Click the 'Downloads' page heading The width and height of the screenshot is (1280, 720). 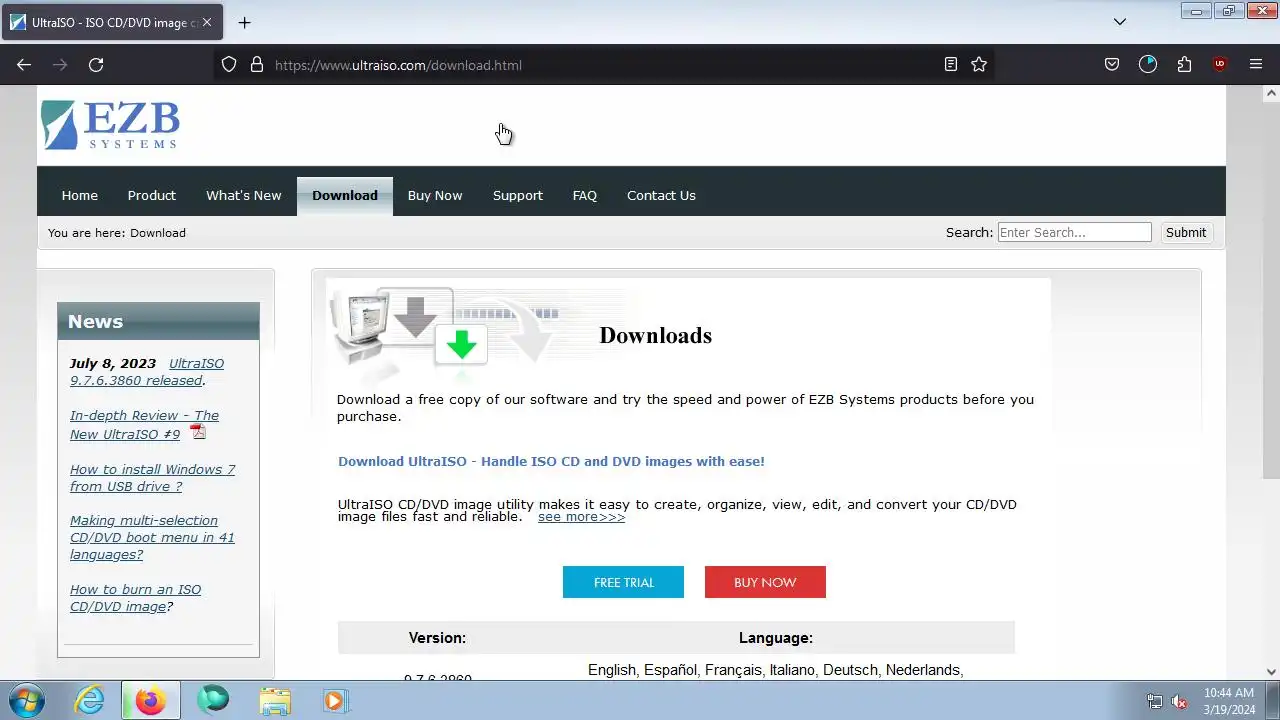point(655,335)
